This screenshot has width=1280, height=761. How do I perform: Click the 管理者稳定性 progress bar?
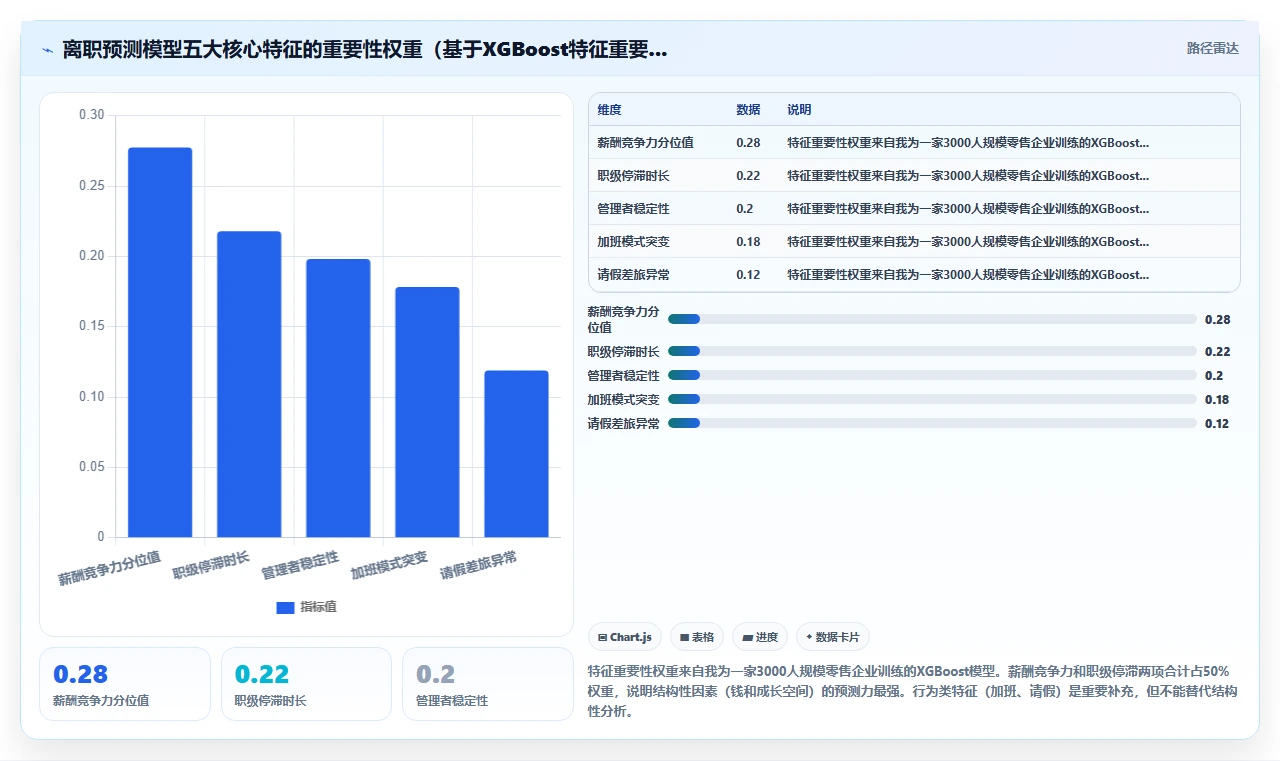(x=932, y=375)
